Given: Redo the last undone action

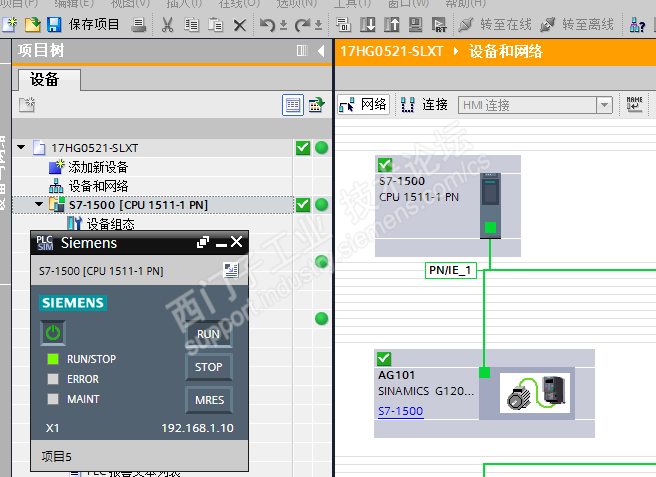Looking at the screenshot, I should click(302, 25).
